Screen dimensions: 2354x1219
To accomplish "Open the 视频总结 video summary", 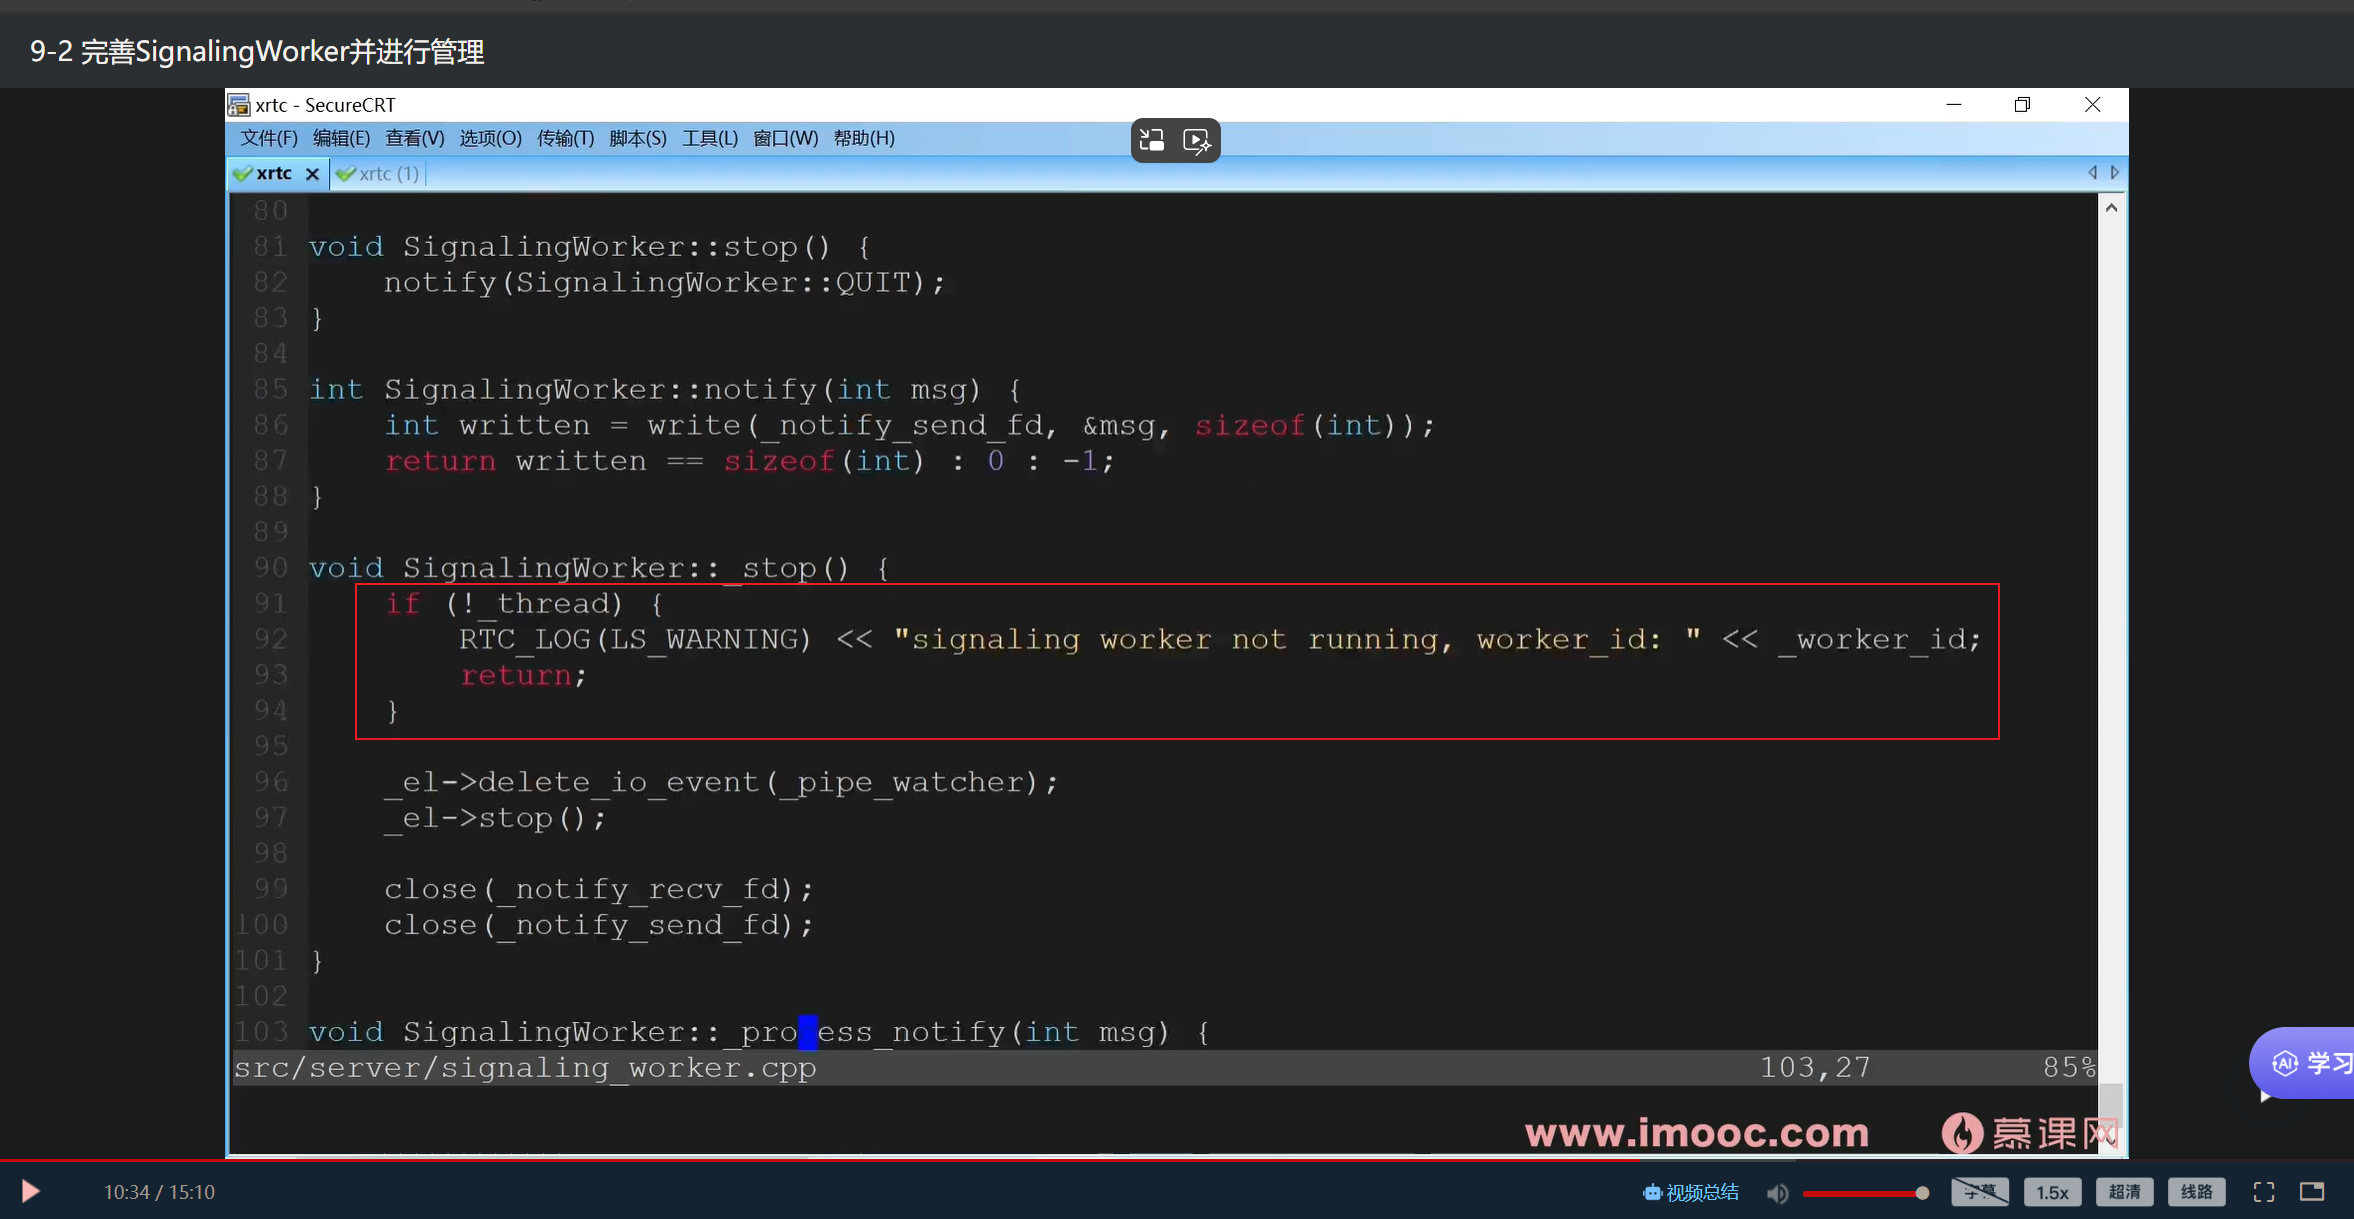I will coord(1691,1192).
